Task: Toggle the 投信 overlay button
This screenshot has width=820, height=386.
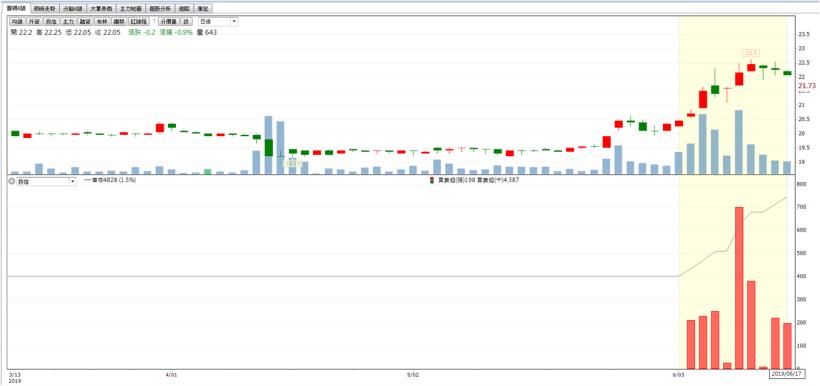Action: click(51, 21)
